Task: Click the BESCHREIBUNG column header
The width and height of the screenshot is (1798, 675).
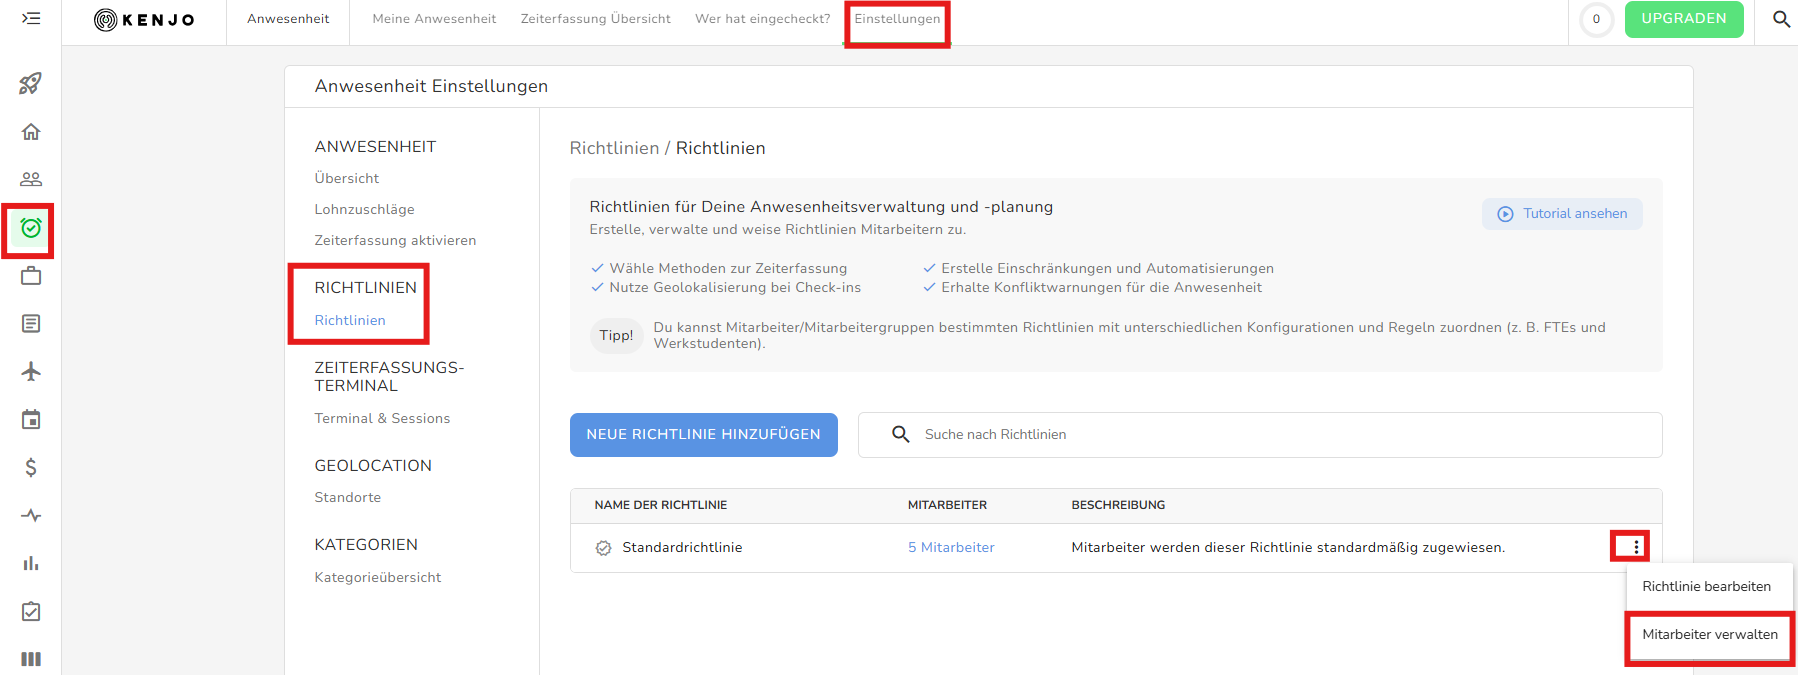Action: [x=1118, y=505]
